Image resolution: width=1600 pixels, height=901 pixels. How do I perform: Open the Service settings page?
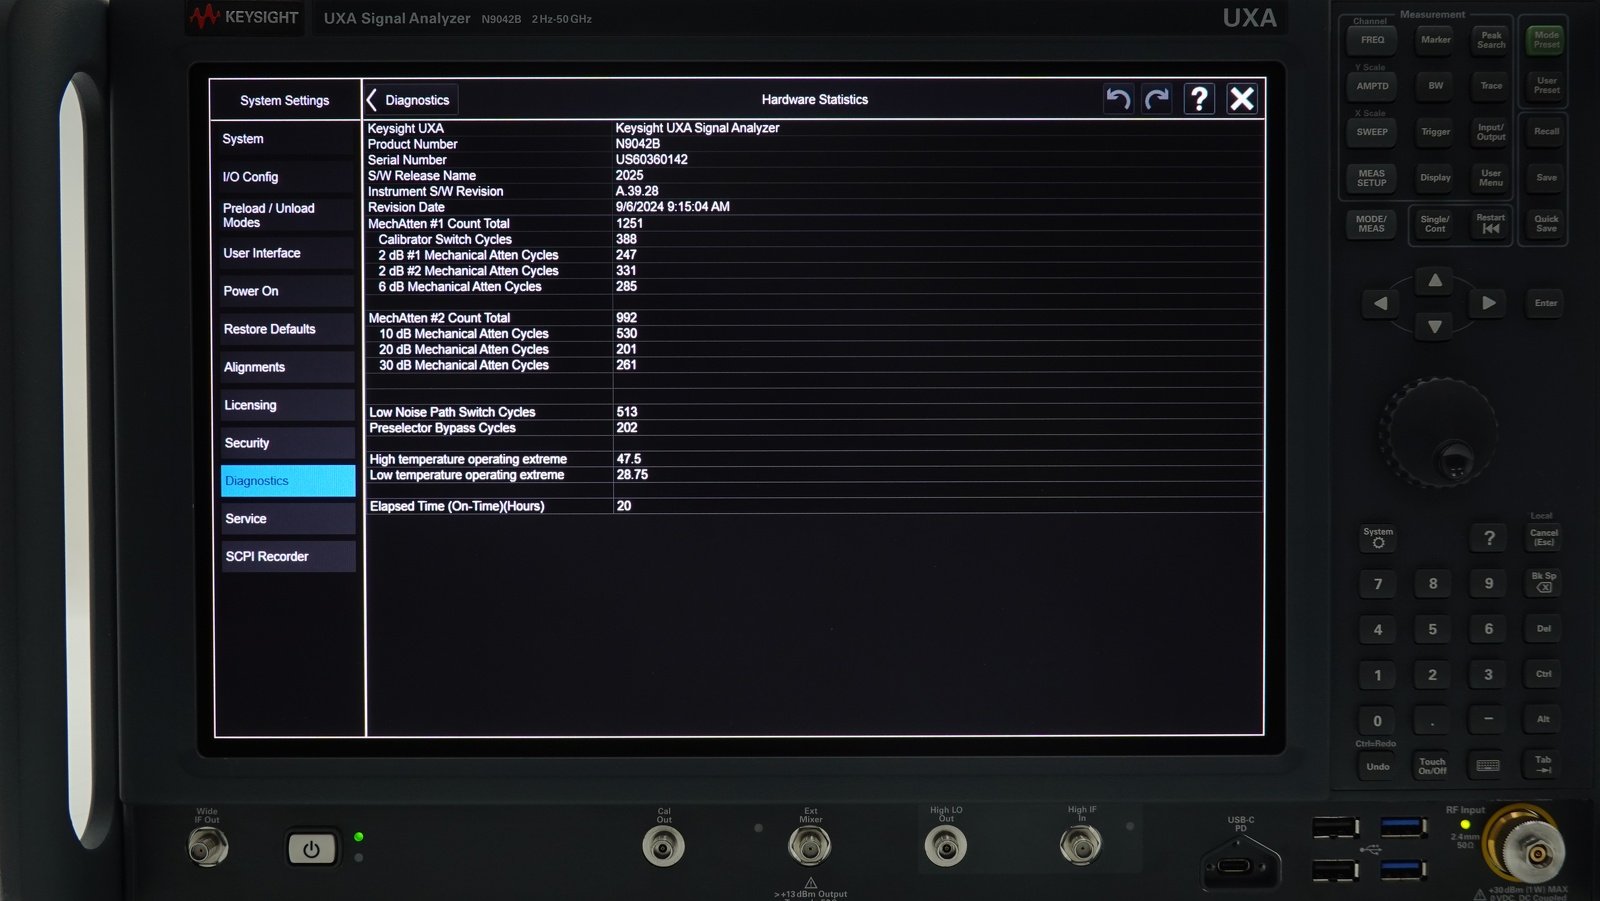[x=288, y=519]
